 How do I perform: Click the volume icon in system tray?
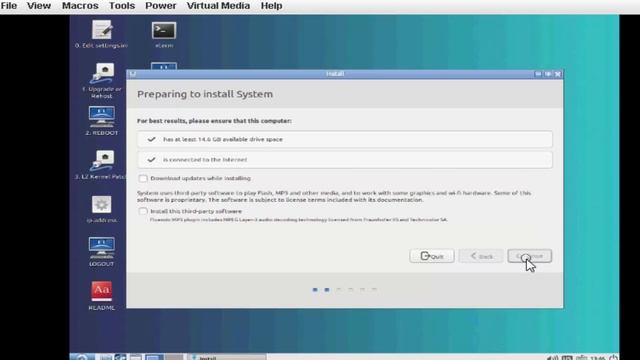[x=552, y=358]
